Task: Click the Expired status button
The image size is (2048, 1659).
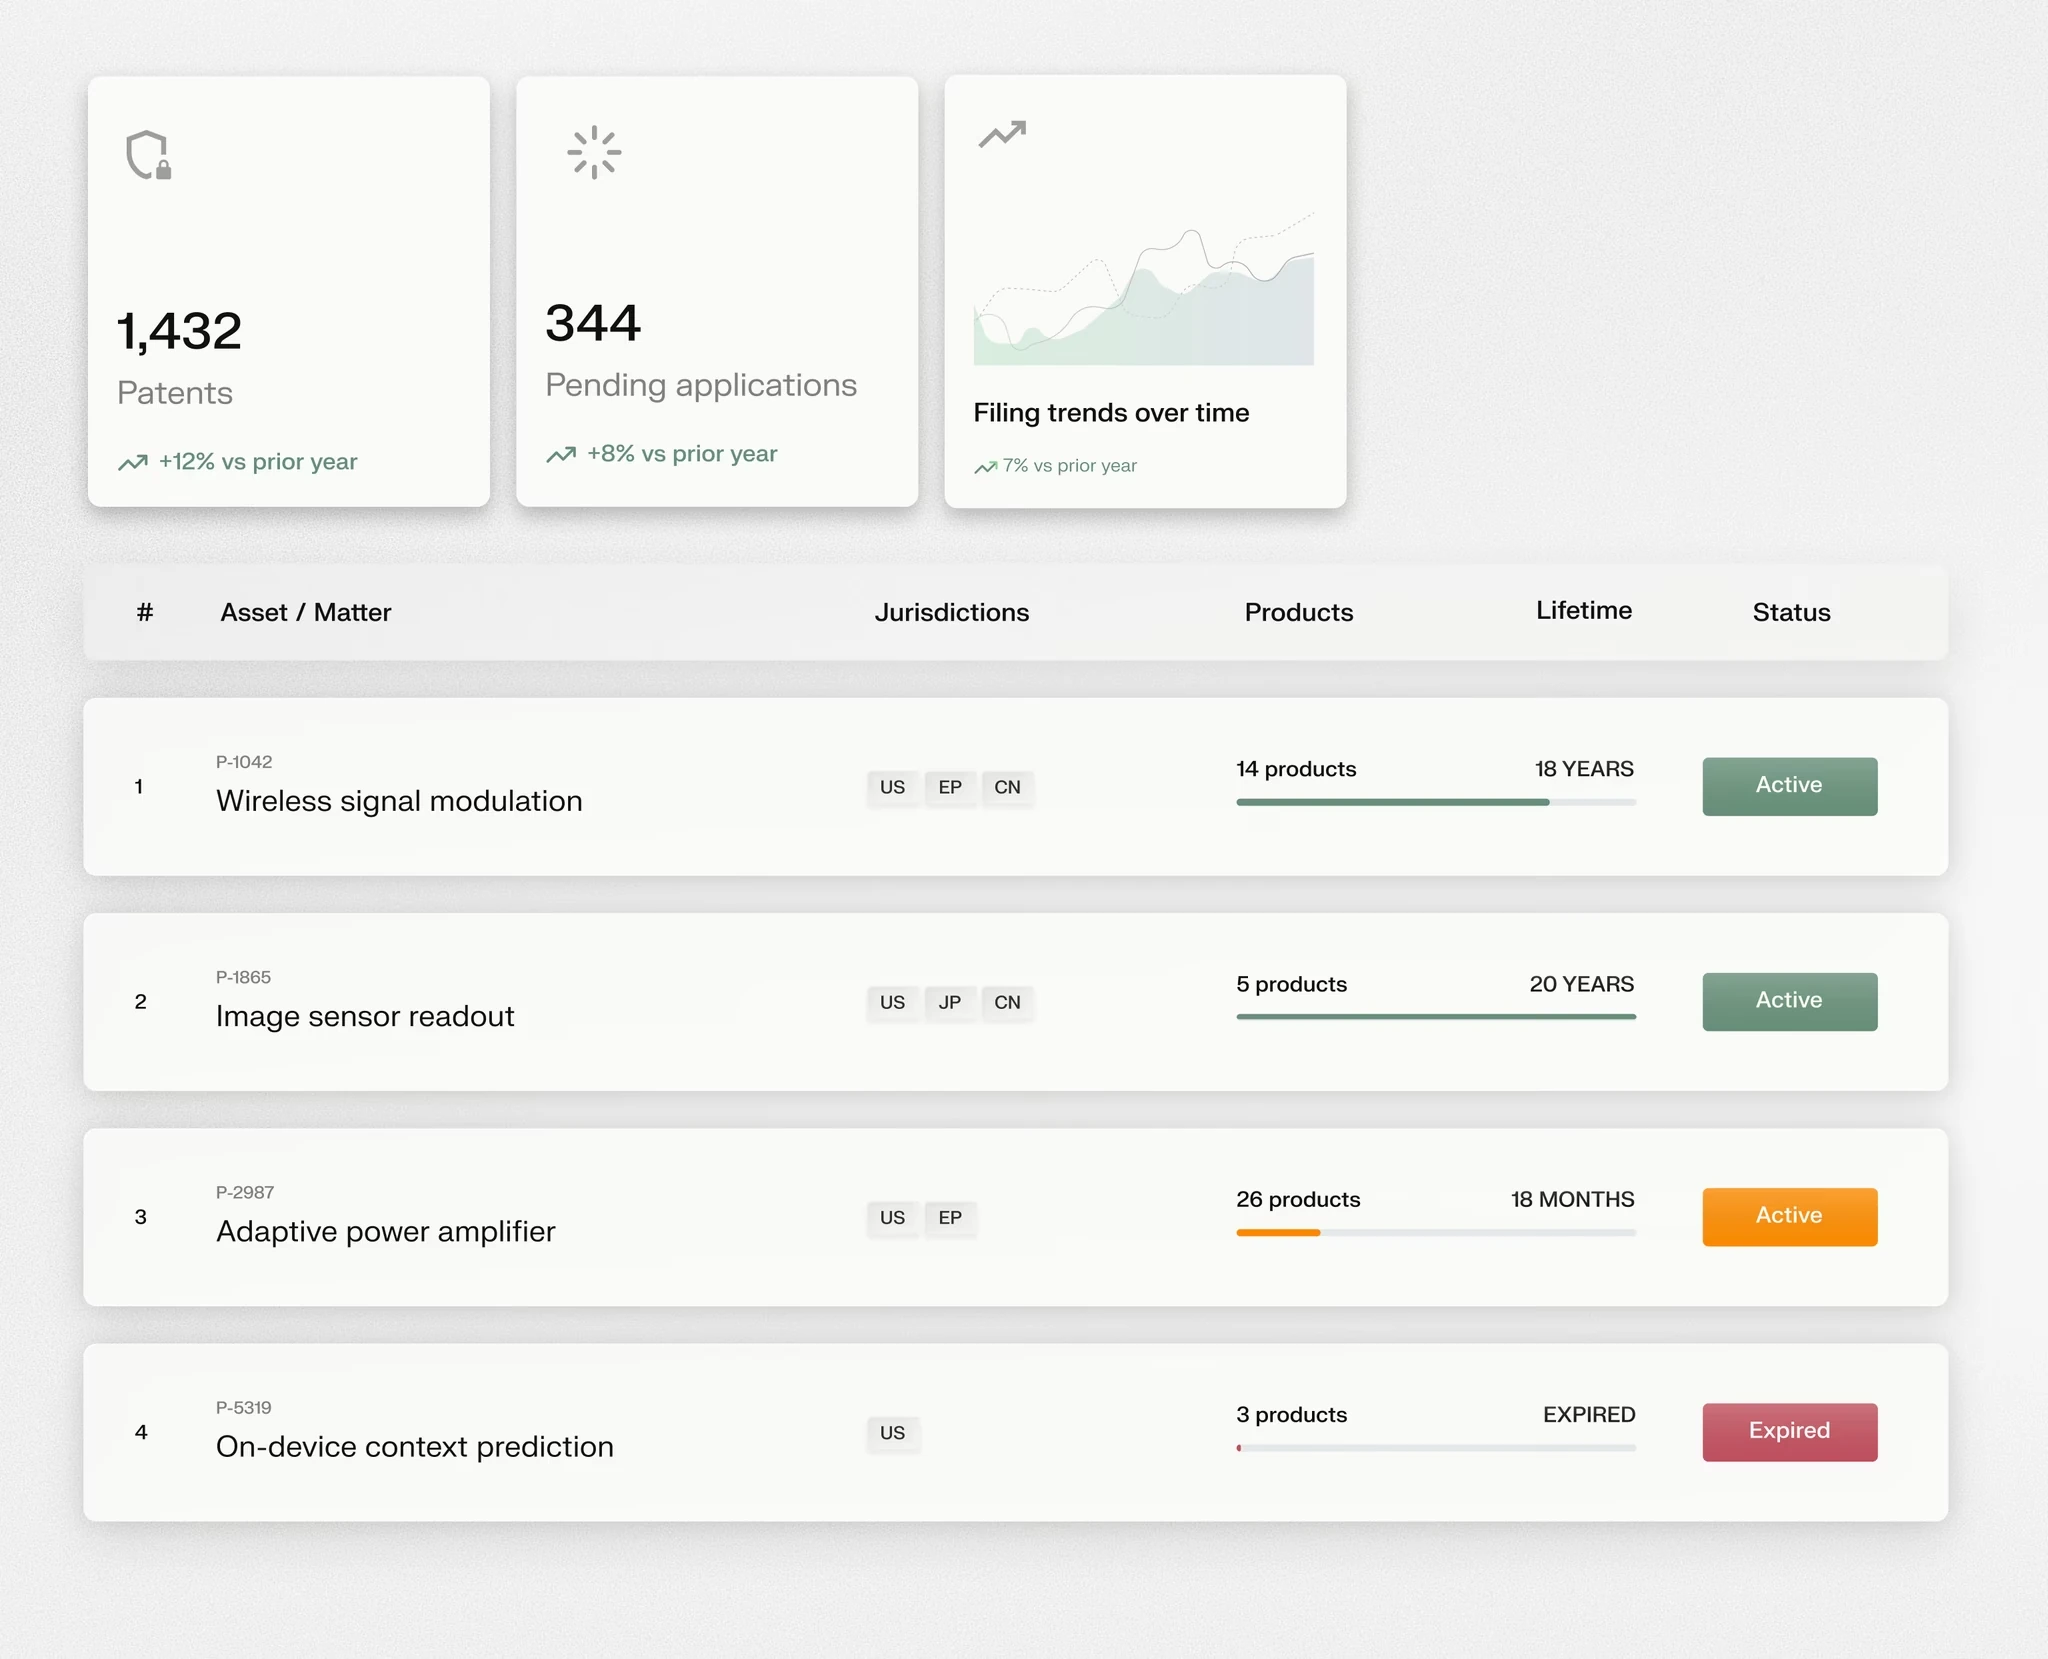Action: click(1790, 1431)
